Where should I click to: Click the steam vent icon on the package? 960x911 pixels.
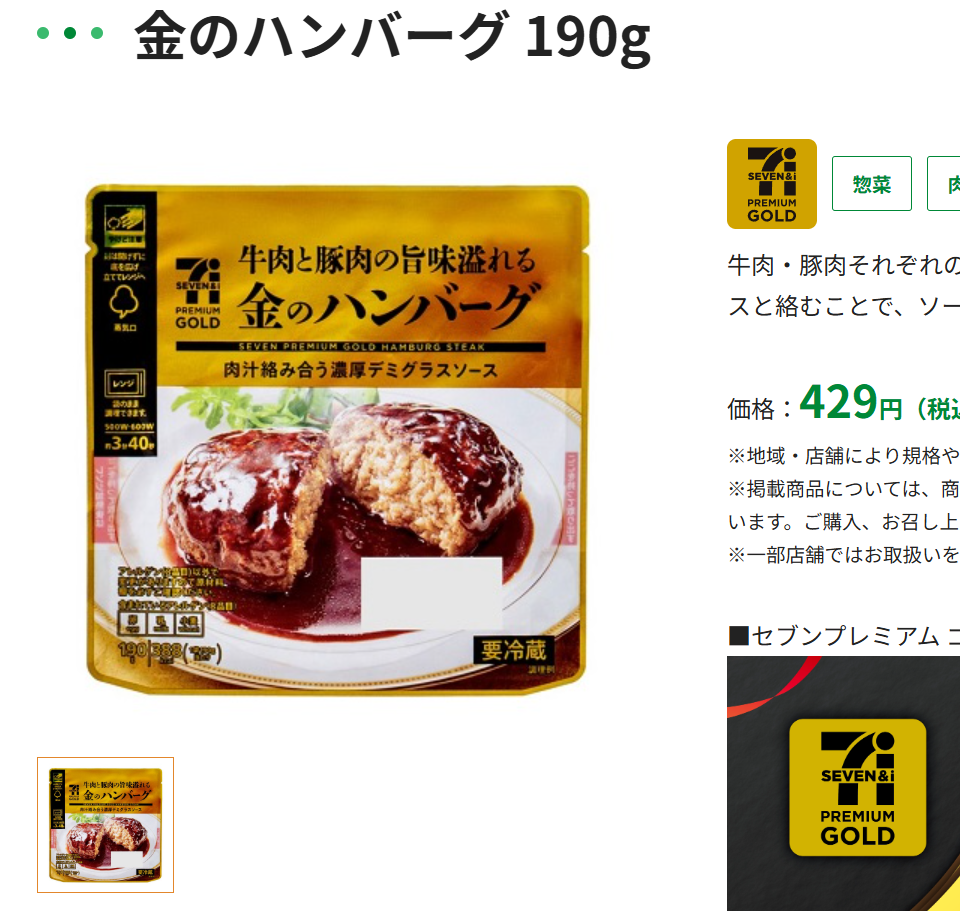[124, 302]
